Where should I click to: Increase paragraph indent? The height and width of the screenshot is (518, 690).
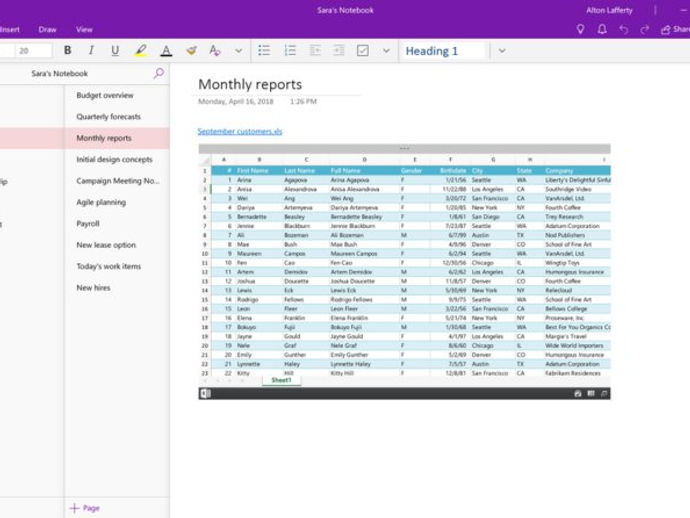click(x=339, y=51)
